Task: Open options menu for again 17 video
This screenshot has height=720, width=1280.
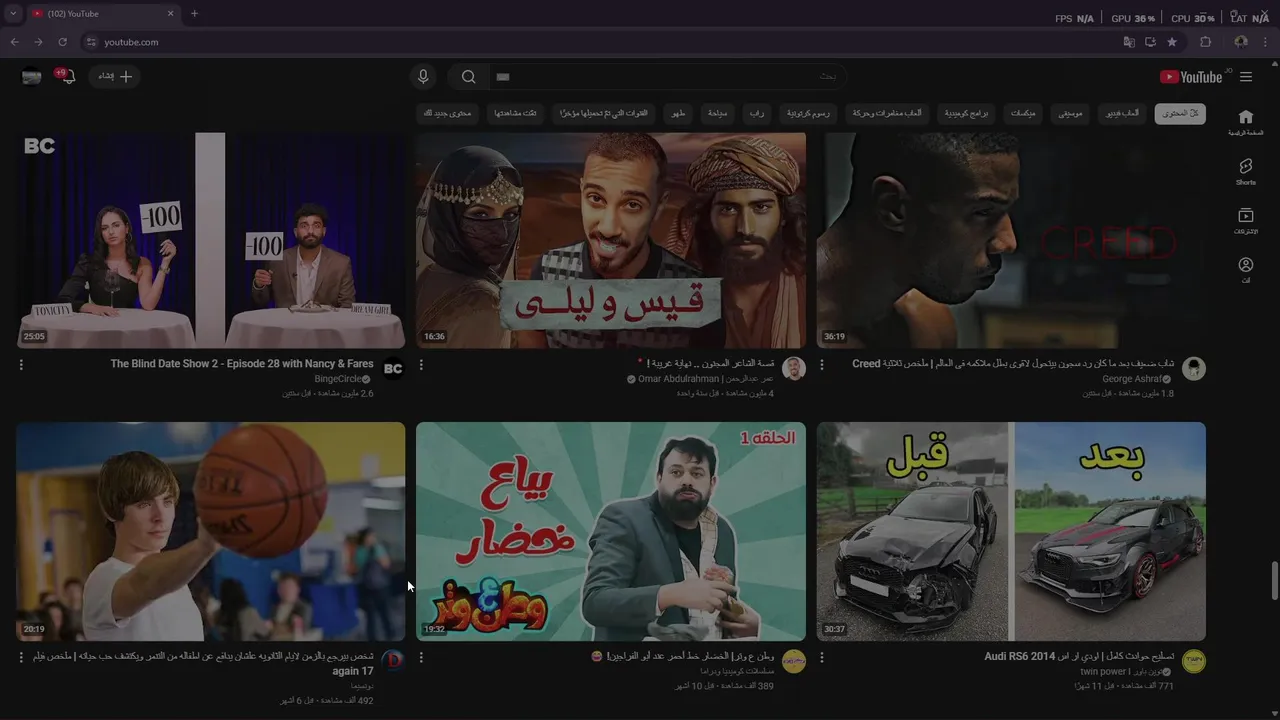Action: [21, 657]
